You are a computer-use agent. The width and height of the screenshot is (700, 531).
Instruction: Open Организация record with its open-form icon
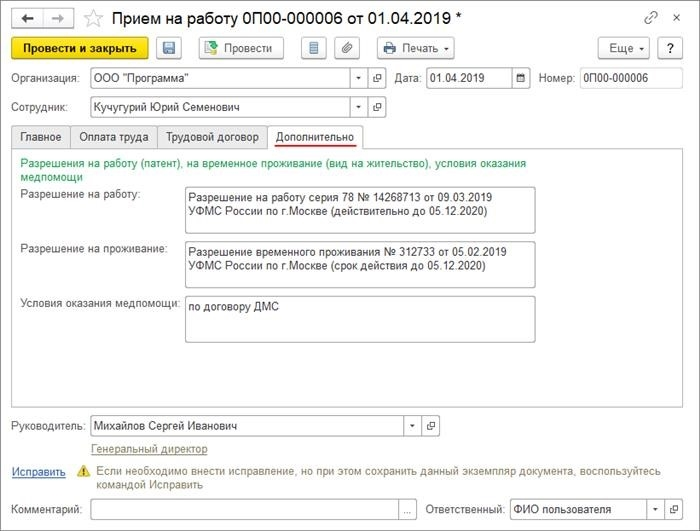(377, 78)
